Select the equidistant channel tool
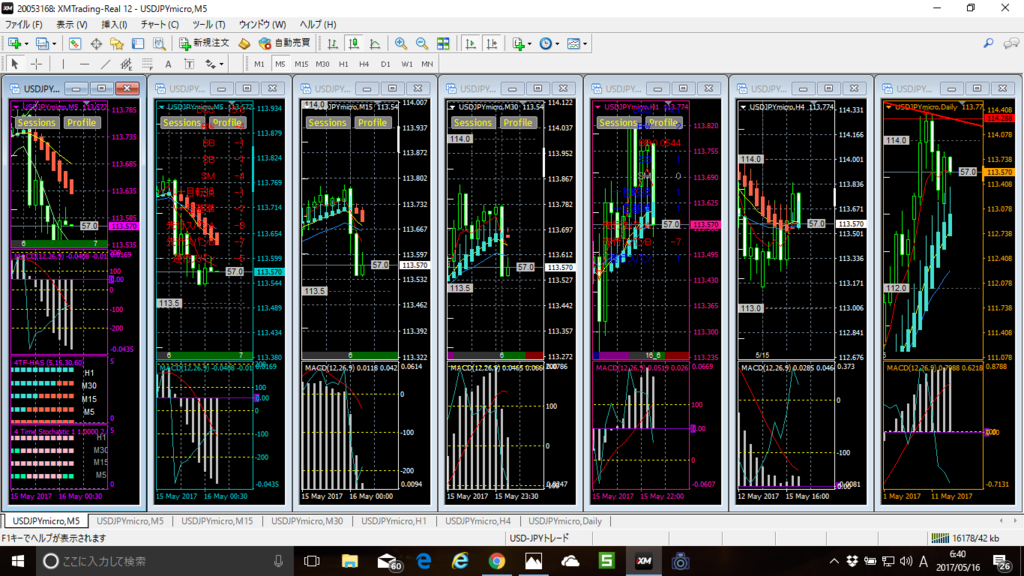 (x=126, y=64)
